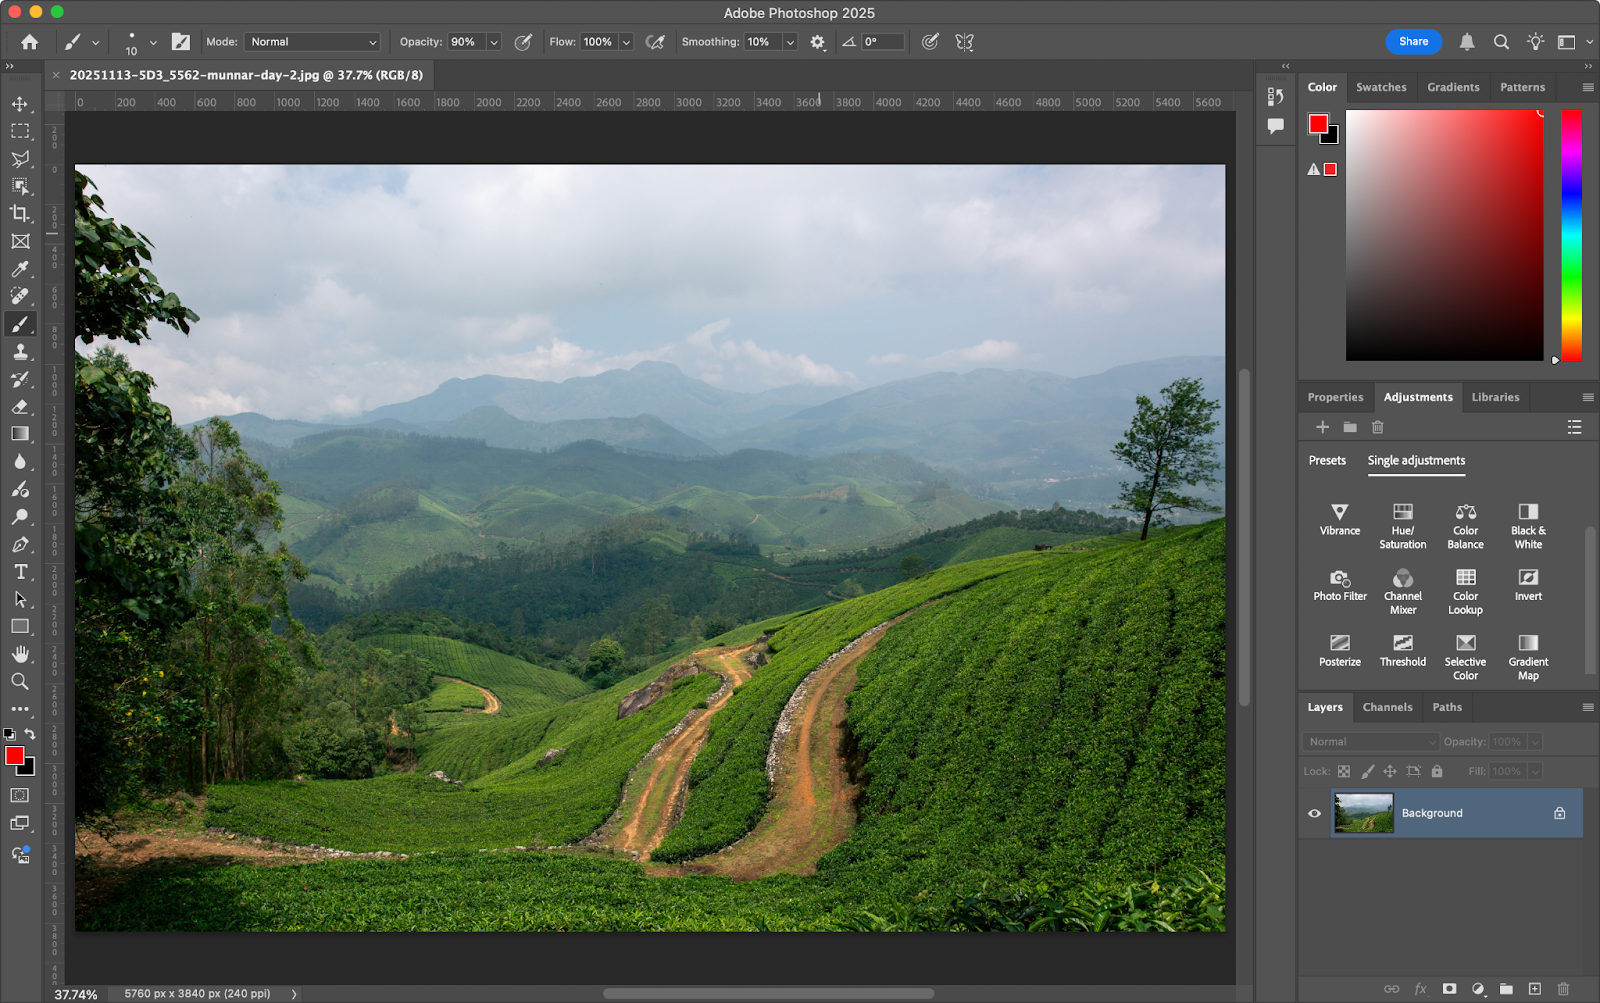Select the Eraser tool
Screen dimensions: 1600x1003
tap(20, 407)
